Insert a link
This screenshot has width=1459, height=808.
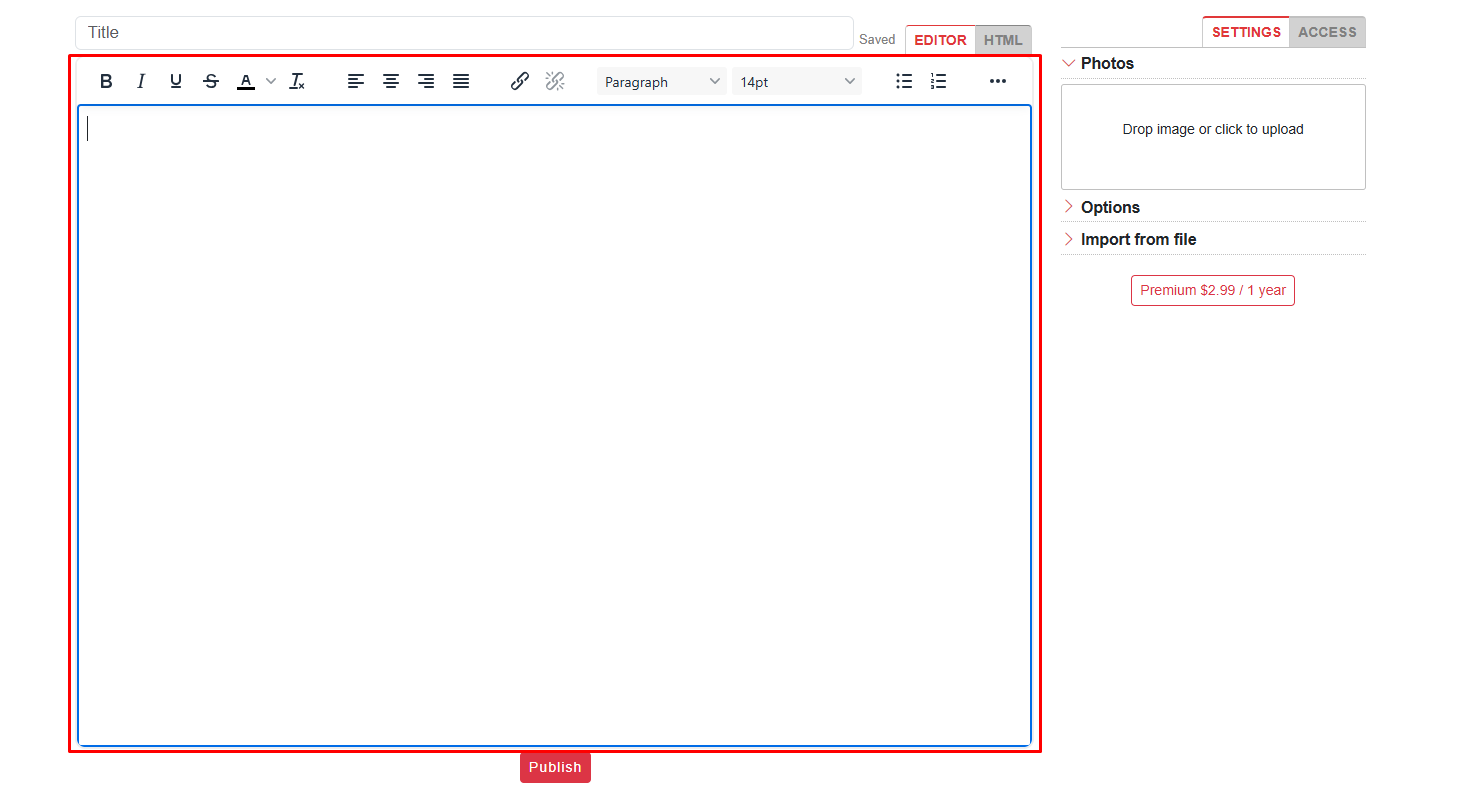[x=520, y=82]
